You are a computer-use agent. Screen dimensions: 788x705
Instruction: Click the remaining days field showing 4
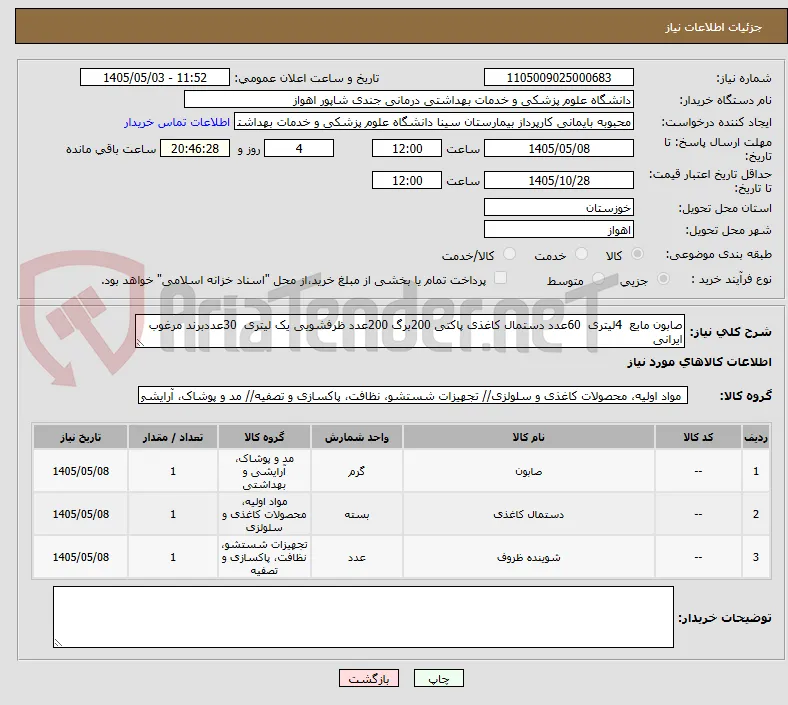299,148
